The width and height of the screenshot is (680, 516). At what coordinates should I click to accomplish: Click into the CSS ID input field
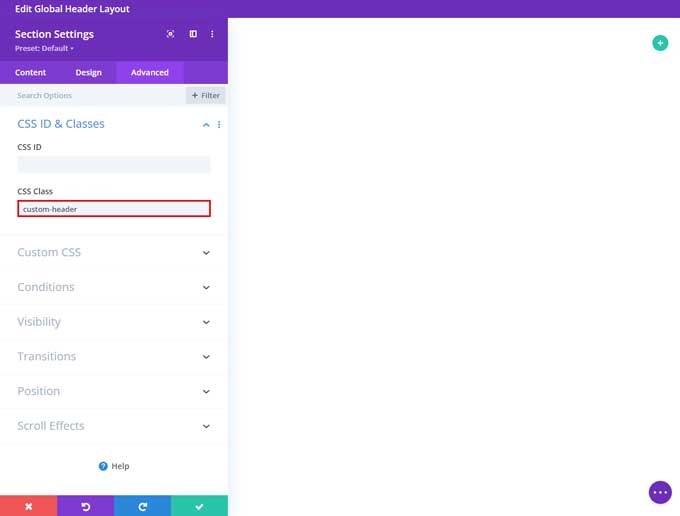[114, 164]
